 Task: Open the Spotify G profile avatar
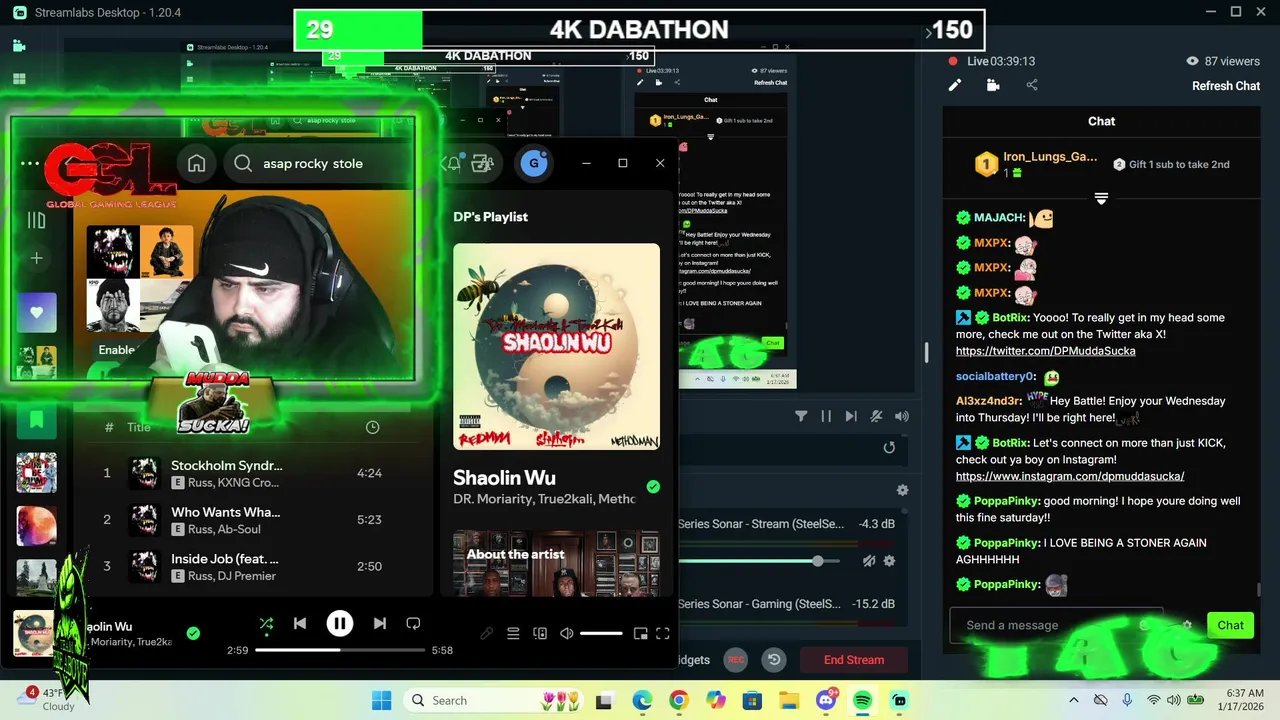pyautogui.click(x=534, y=163)
